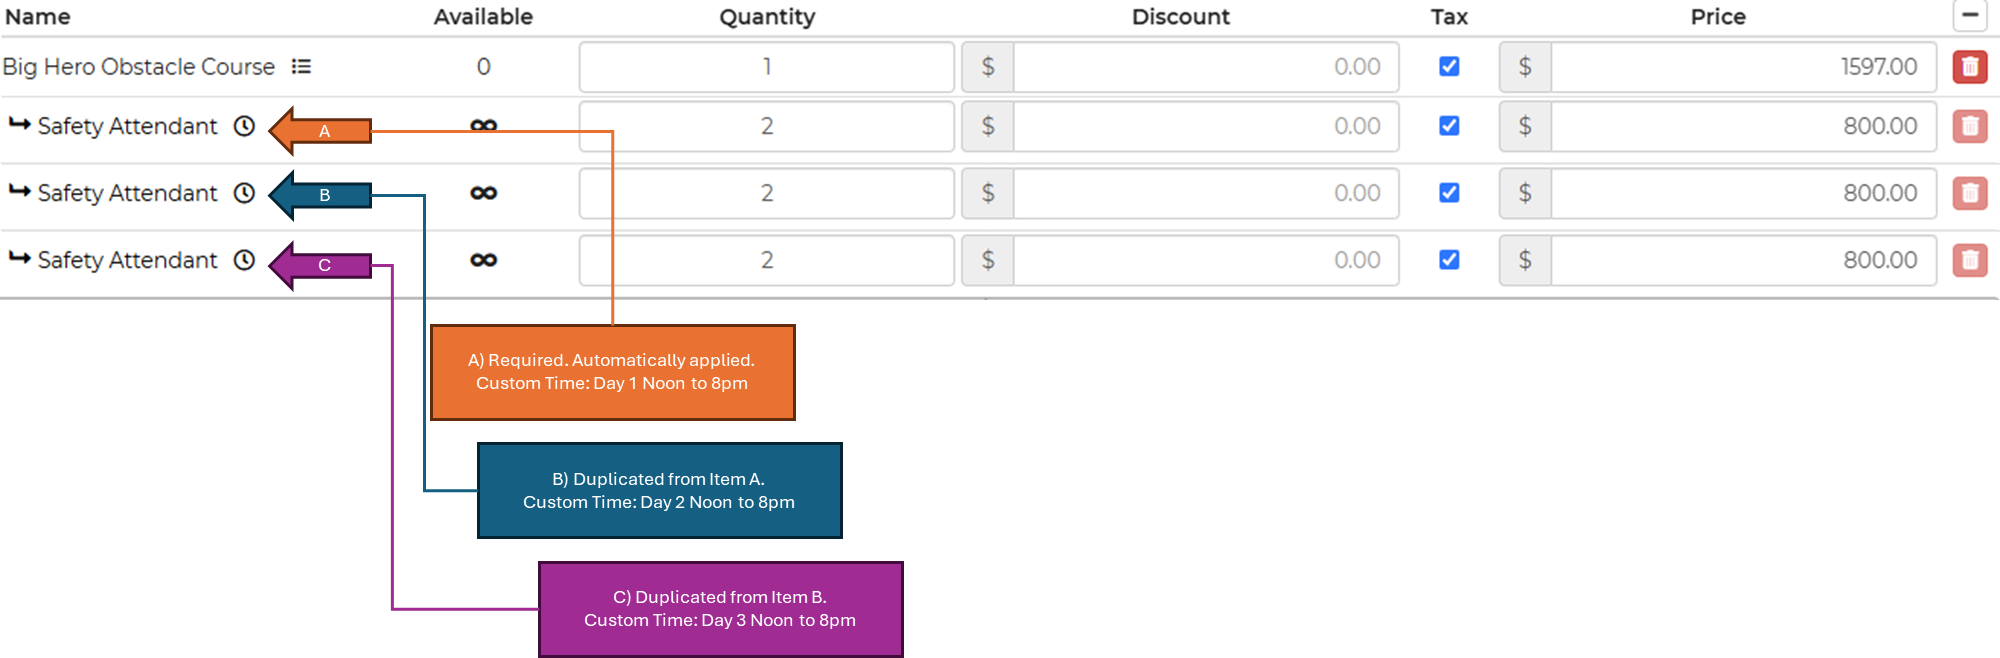
Task: Select the second Safety Attendant name
Action: pos(127,193)
